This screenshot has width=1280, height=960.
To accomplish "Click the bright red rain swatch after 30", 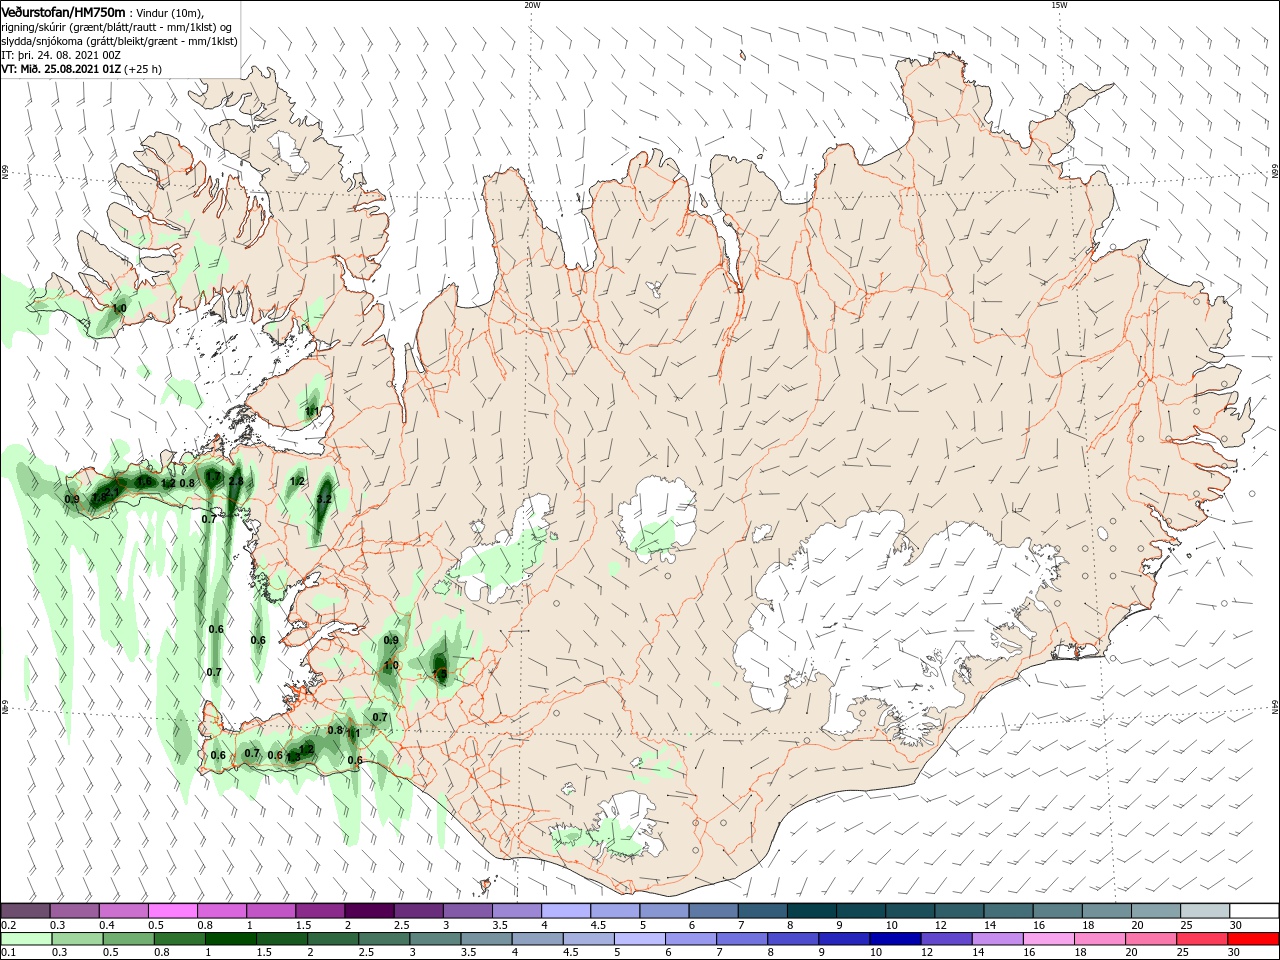I will click(x=1254, y=938).
